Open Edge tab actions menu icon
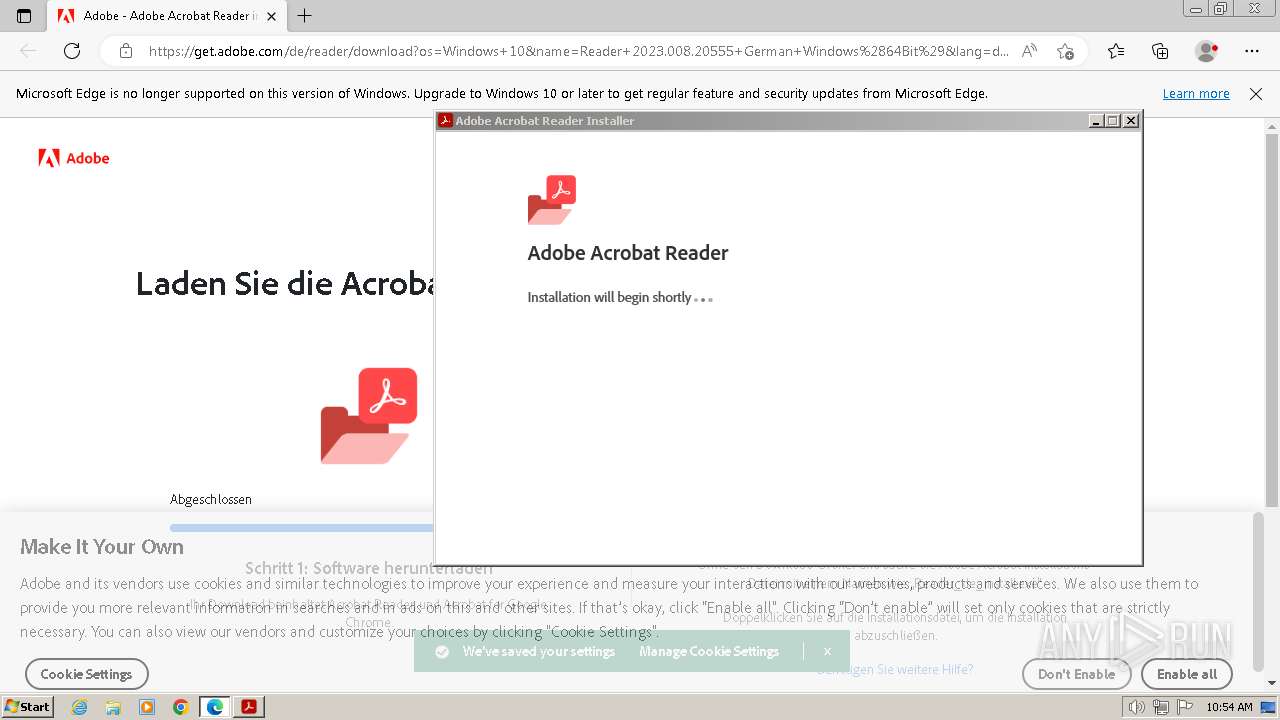The width and height of the screenshot is (1280, 720). (x=24, y=16)
